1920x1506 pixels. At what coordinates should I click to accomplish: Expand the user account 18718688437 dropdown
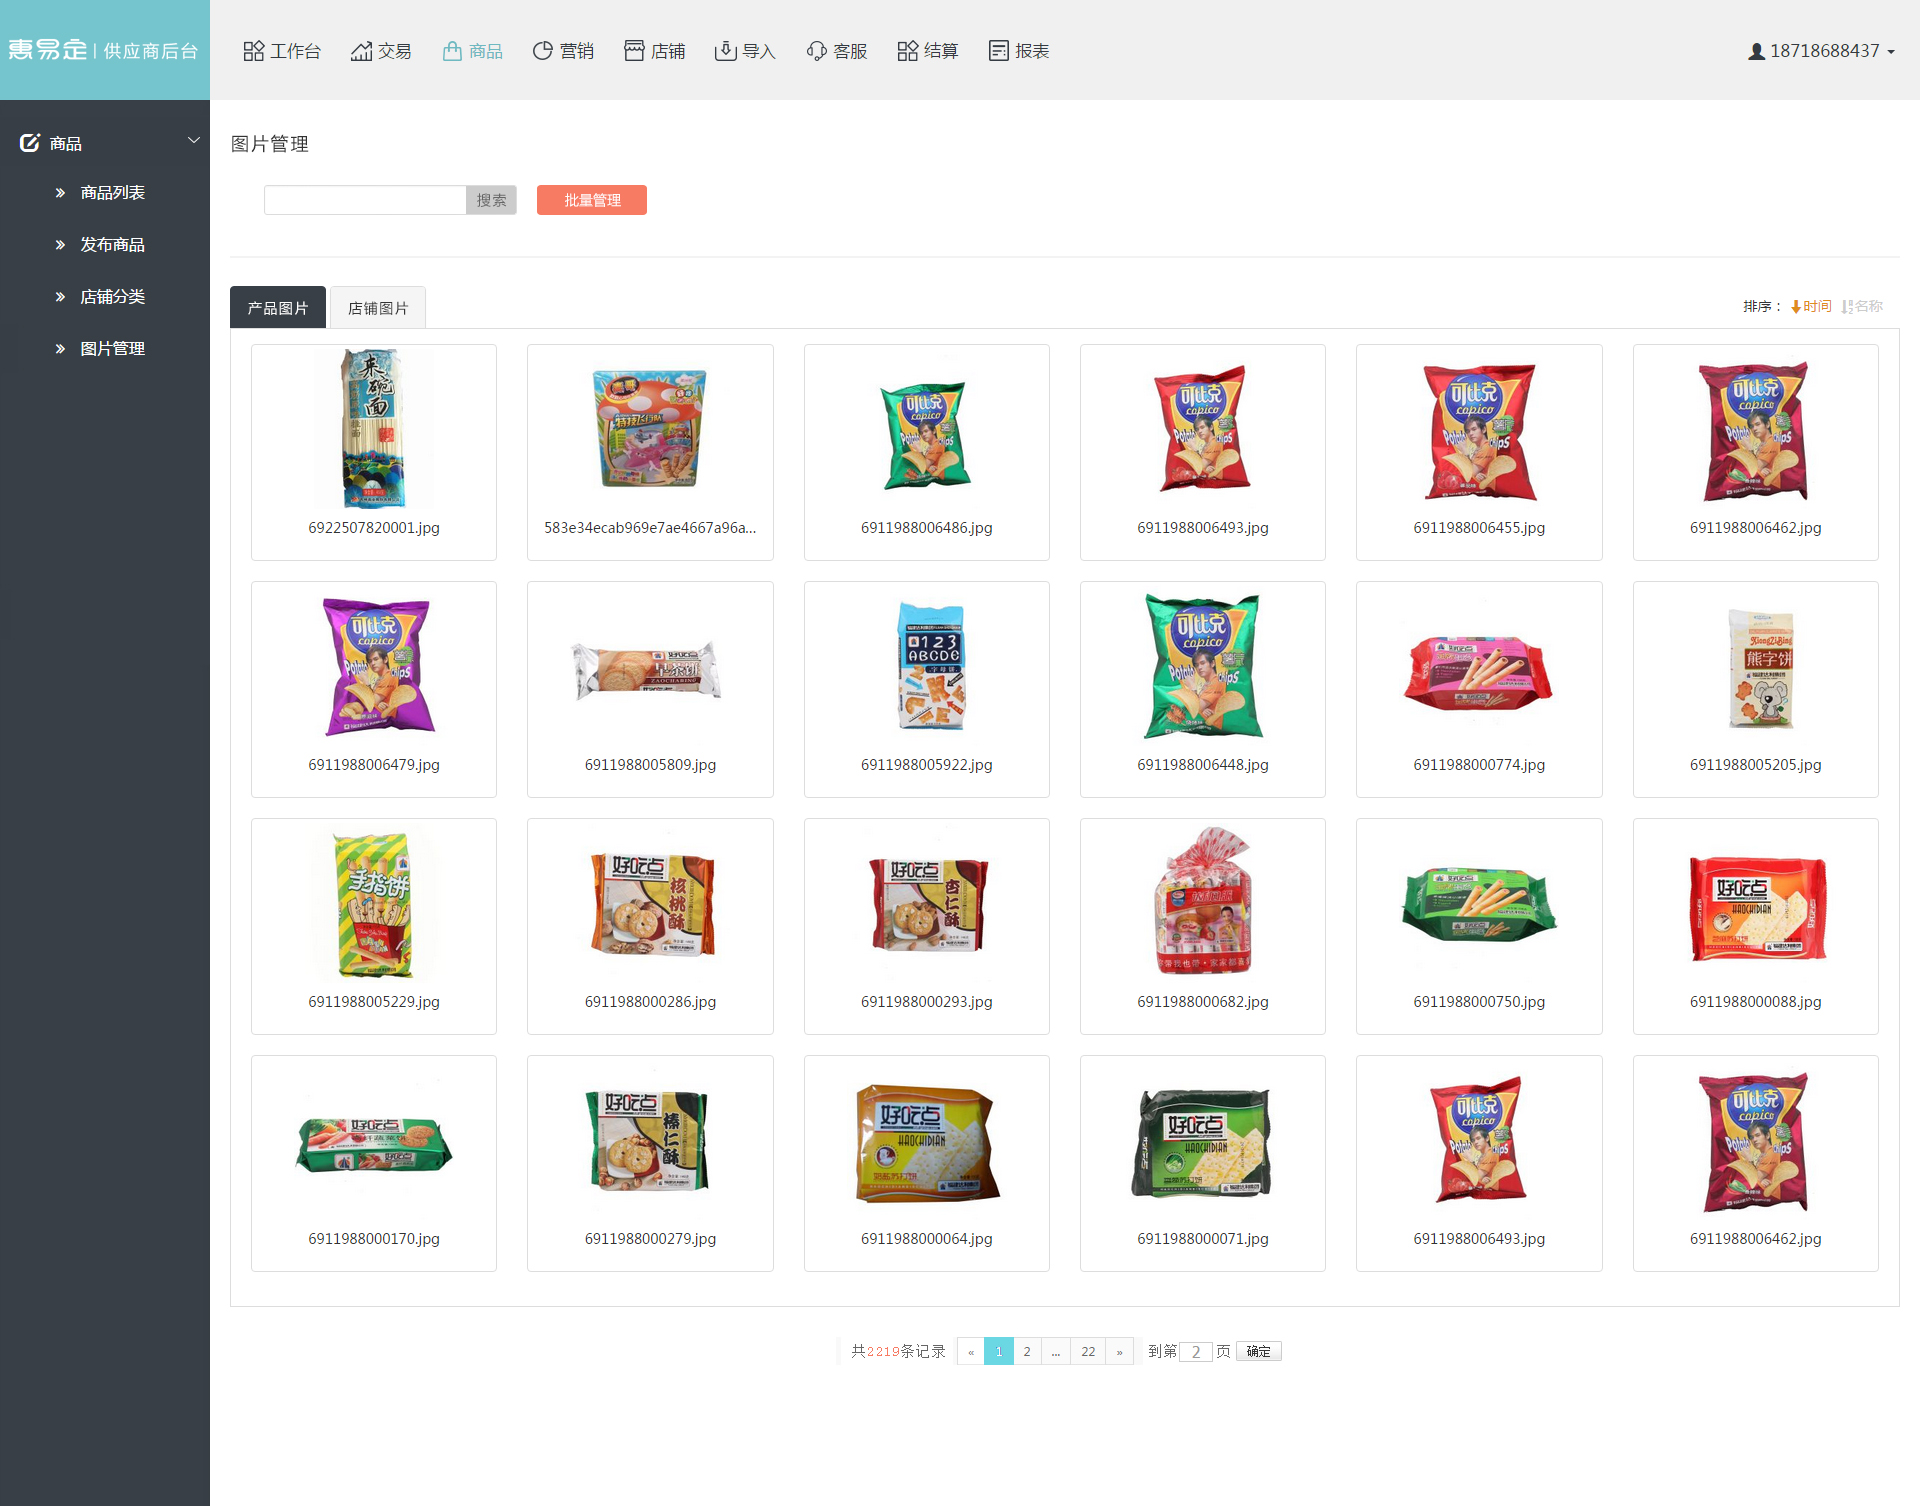(x=1821, y=51)
